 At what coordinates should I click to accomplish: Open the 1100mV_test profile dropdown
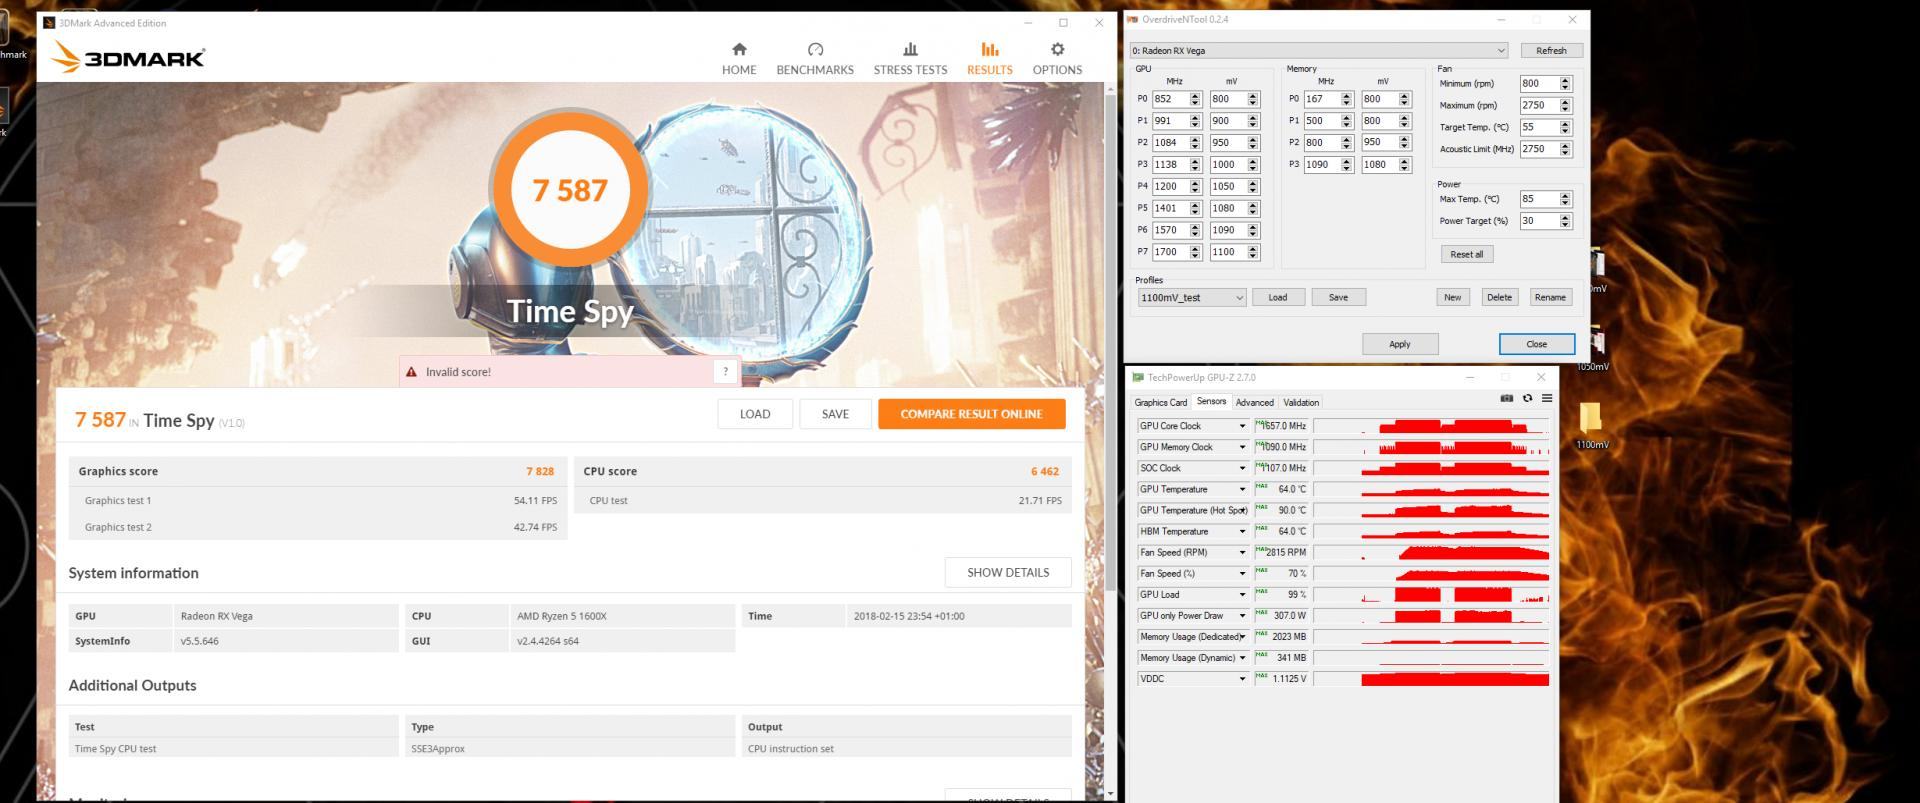click(1191, 297)
